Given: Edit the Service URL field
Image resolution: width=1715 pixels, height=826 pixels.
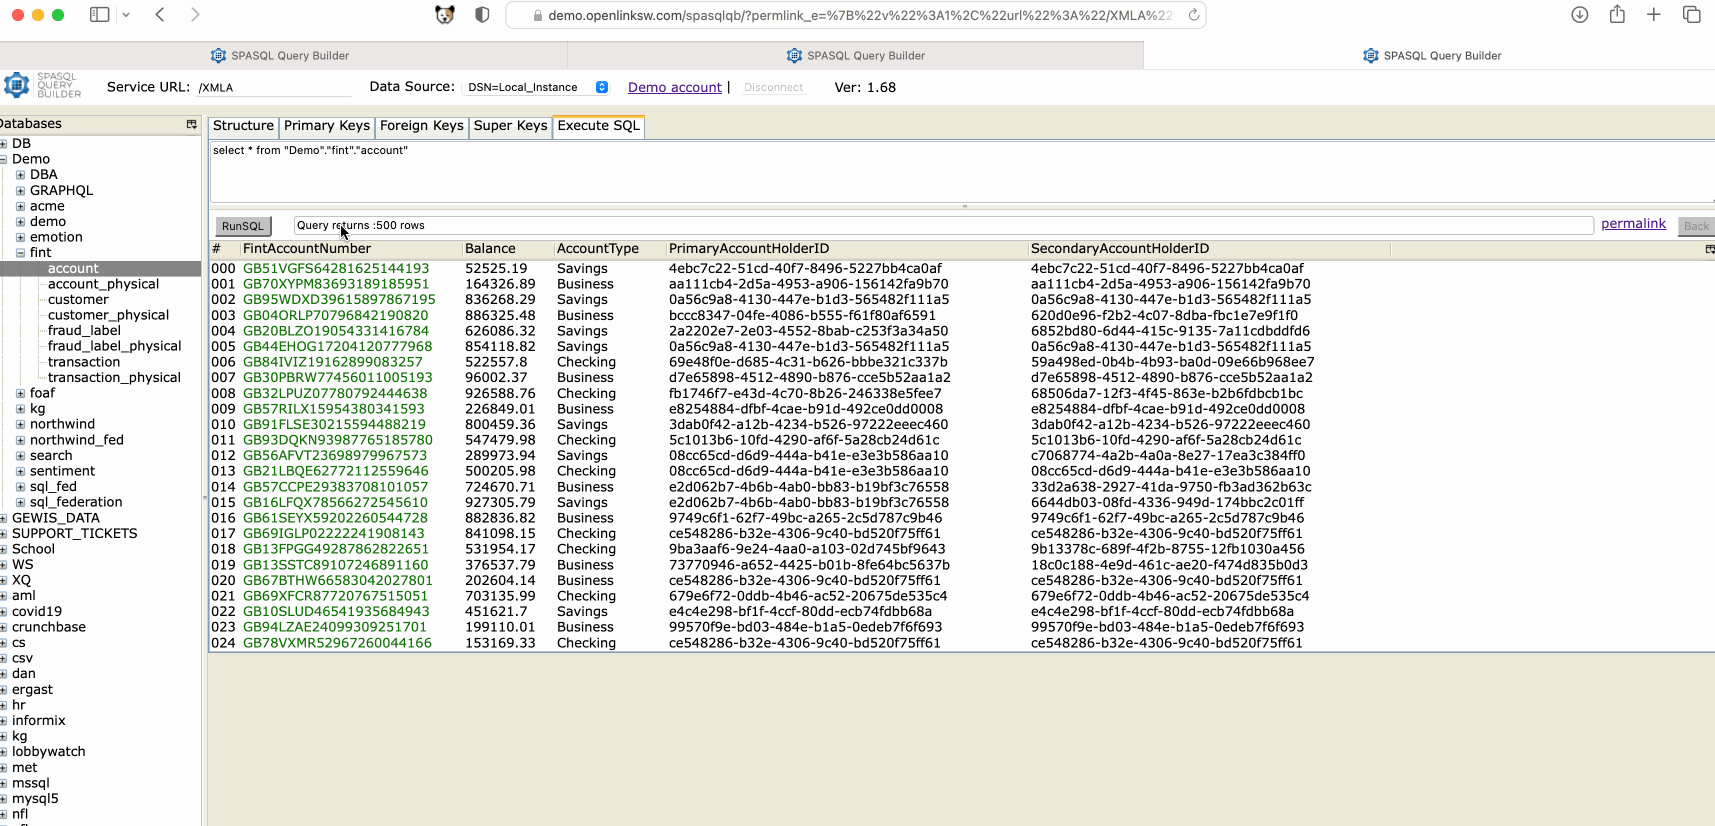Looking at the screenshot, I should 275,88.
